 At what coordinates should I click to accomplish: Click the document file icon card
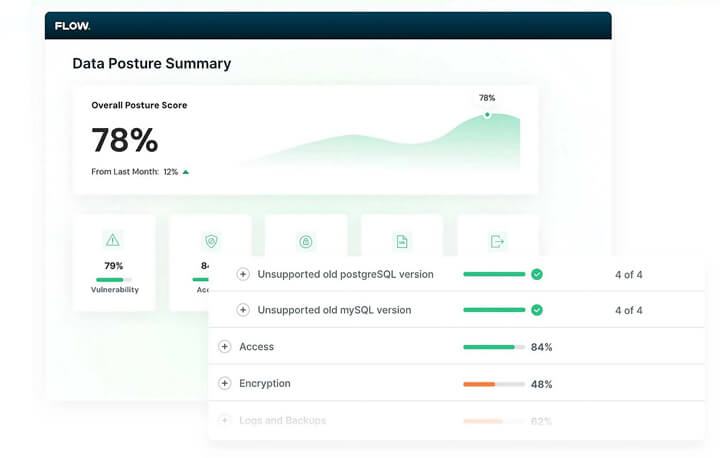(402, 241)
